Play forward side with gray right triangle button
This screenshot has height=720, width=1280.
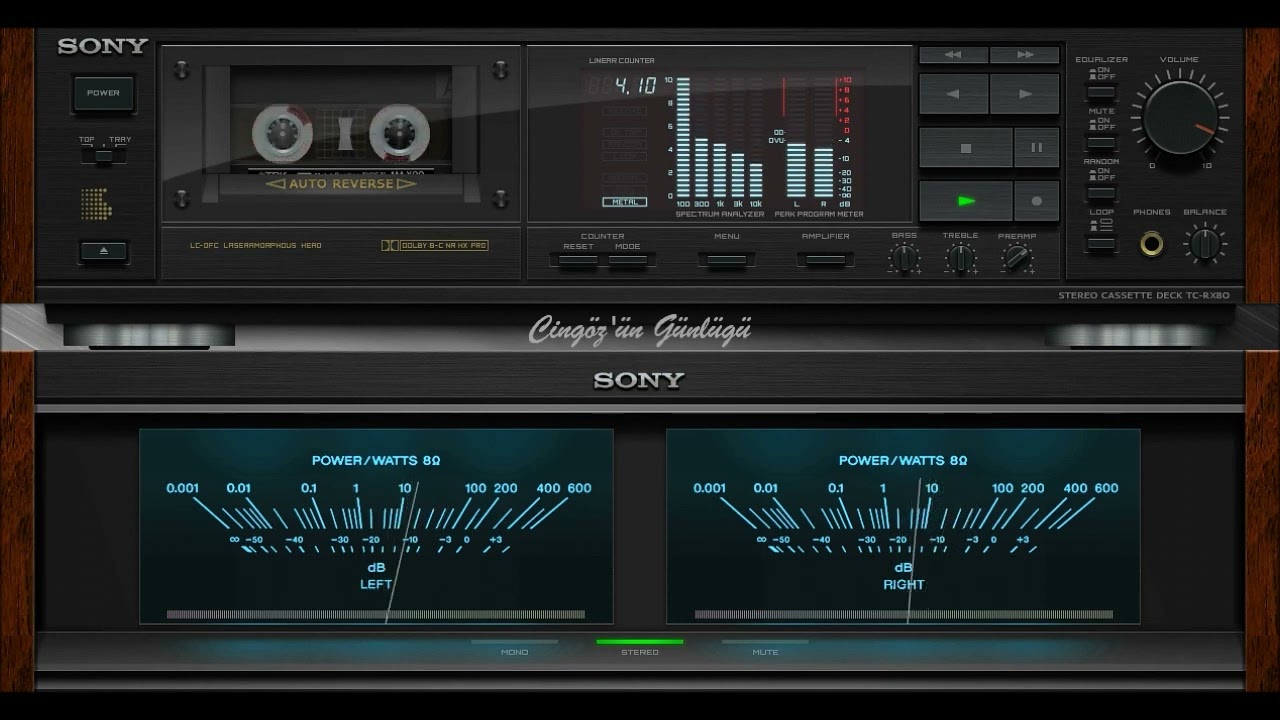(1025, 94)
